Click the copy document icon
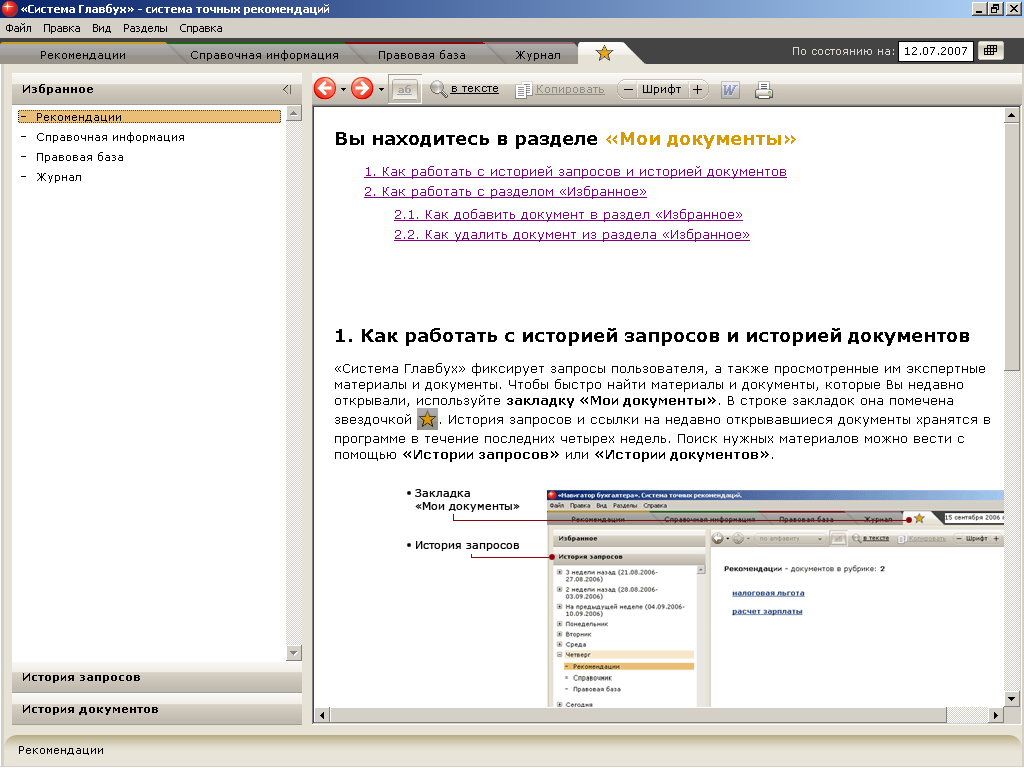This screenshot has height=768, width=1024. (523, 90)
